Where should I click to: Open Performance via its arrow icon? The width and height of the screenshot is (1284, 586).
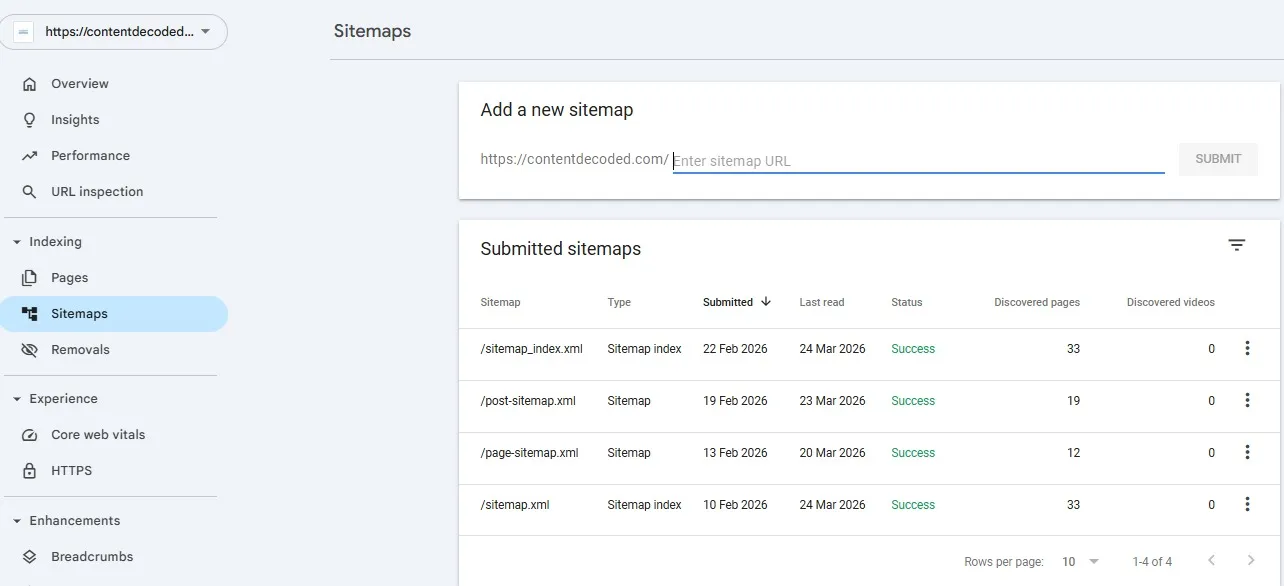pyautogui.click(x=31, y=155)
